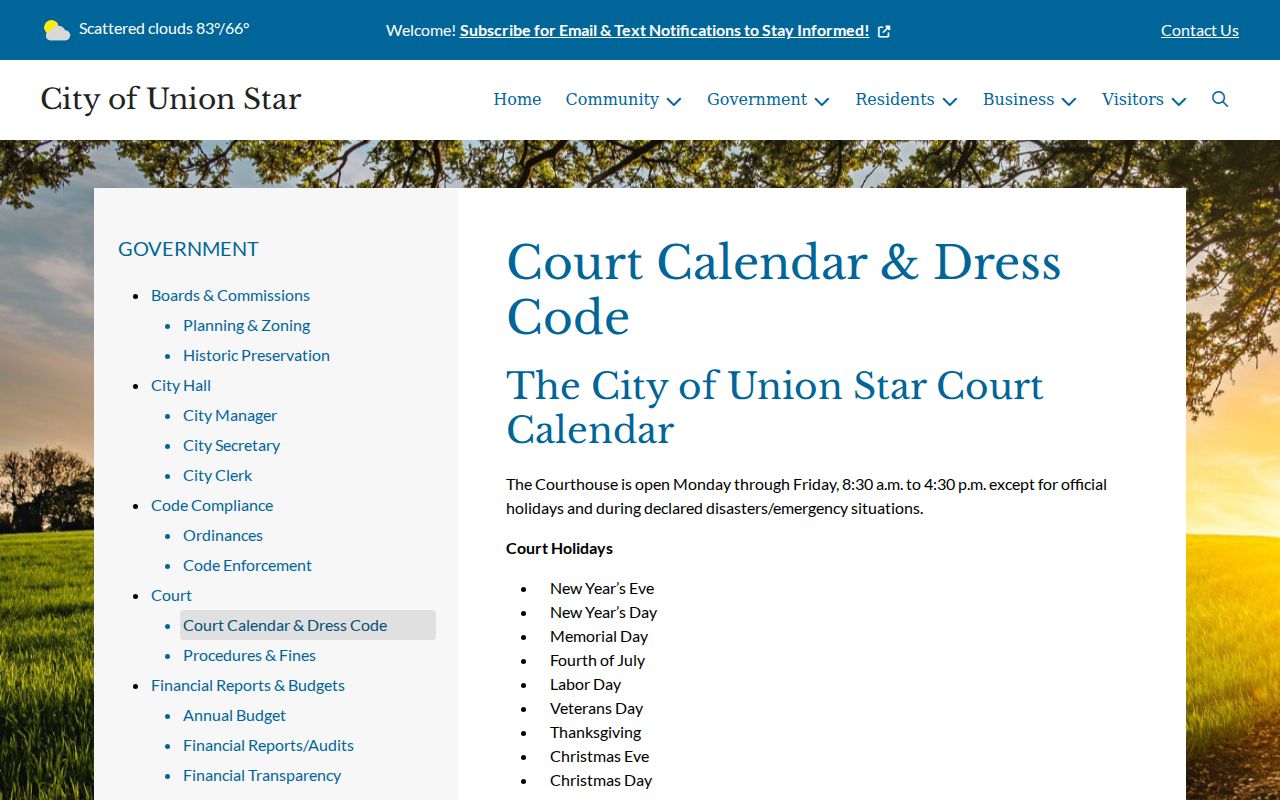Select Court in the sidebar
The width and height of the screenshot is (1280, 800).
coord(171,595)
